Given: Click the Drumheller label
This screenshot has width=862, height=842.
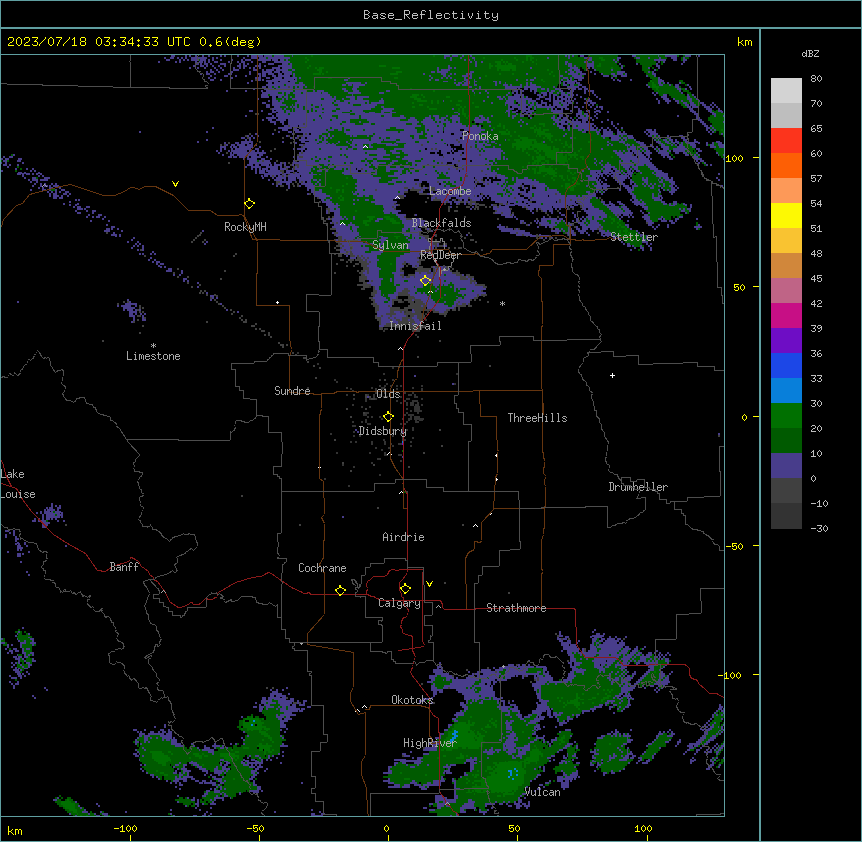Looking at the screenshot, I should (x=638, y=487).
